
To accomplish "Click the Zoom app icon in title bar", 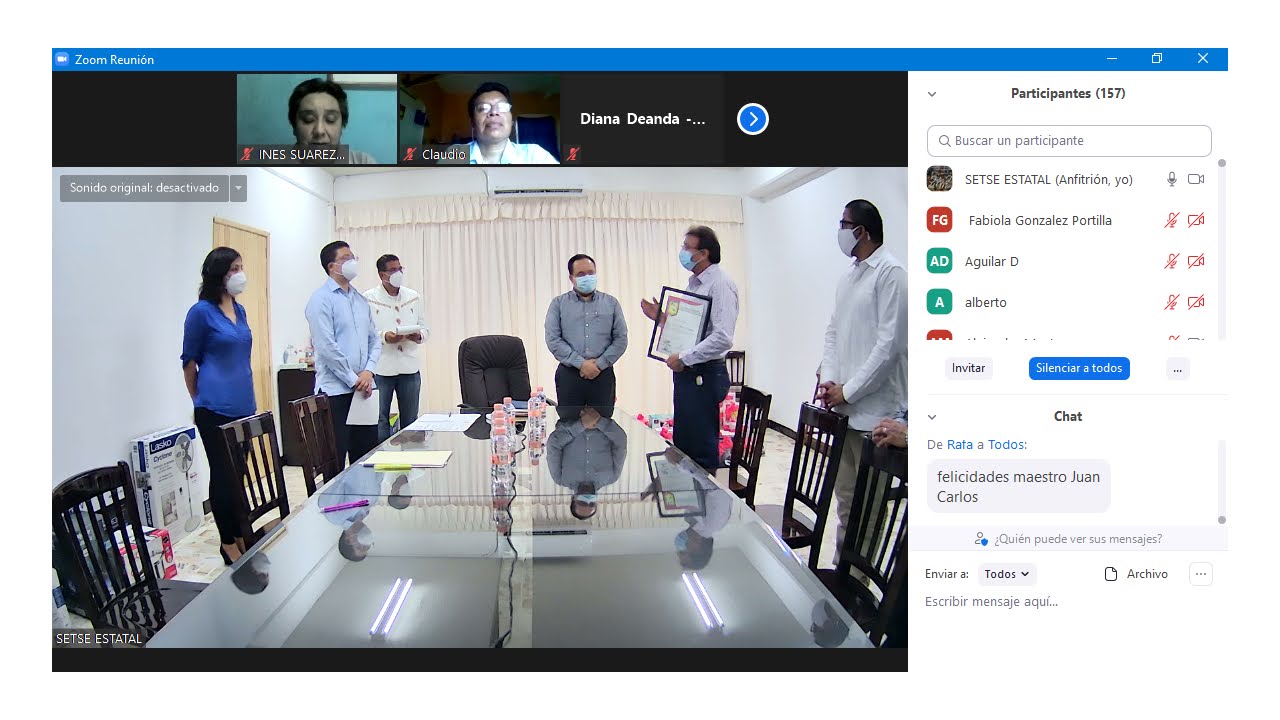I will click(62, 59).
